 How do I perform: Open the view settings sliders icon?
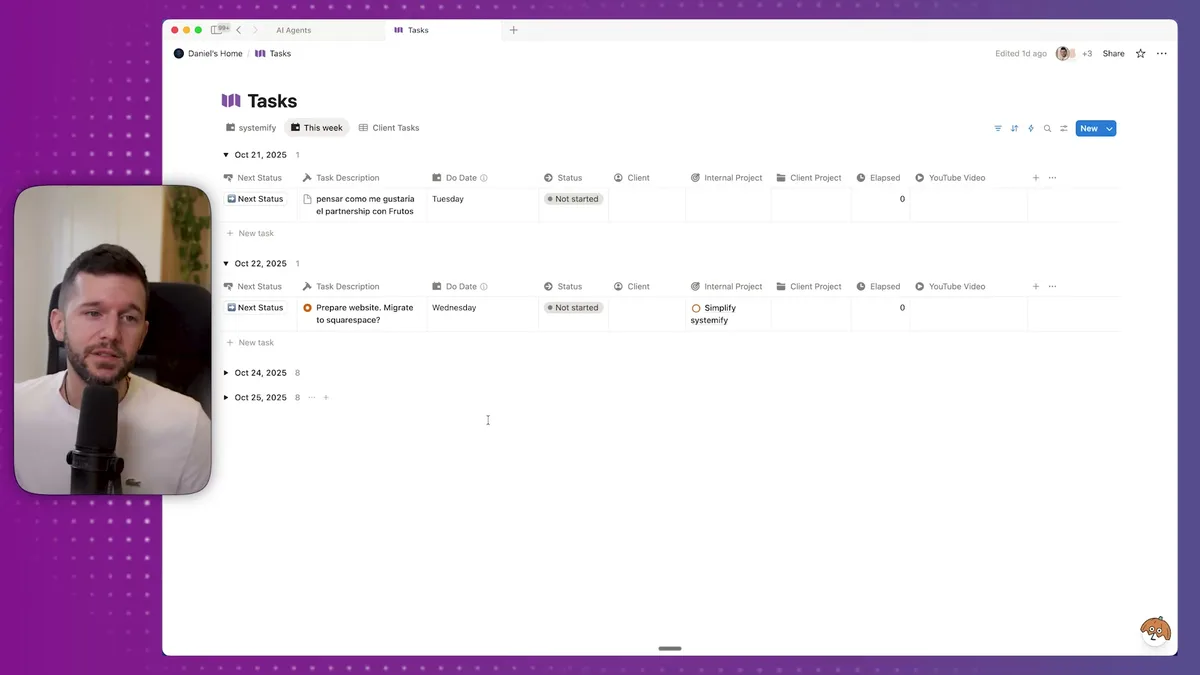point(1062,128)
